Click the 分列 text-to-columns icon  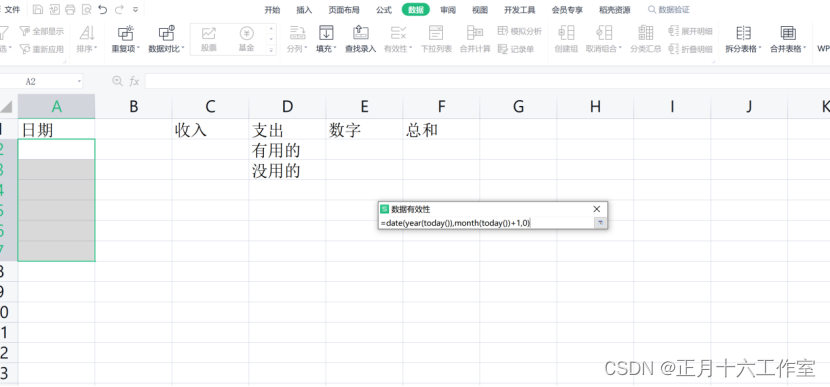click(x=297, y=33)
